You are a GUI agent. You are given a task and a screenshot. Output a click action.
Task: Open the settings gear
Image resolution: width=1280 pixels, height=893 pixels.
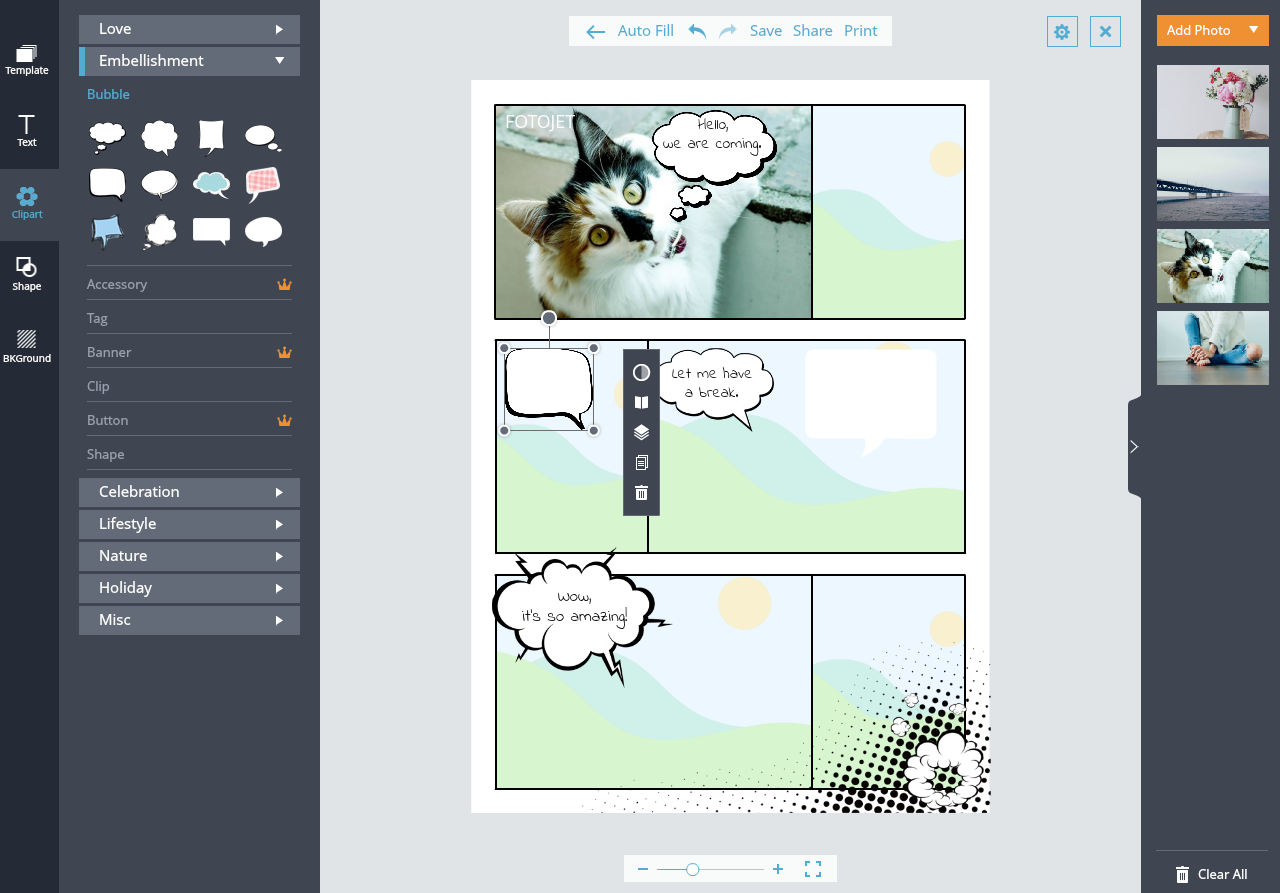click(x=1062, y=32)
